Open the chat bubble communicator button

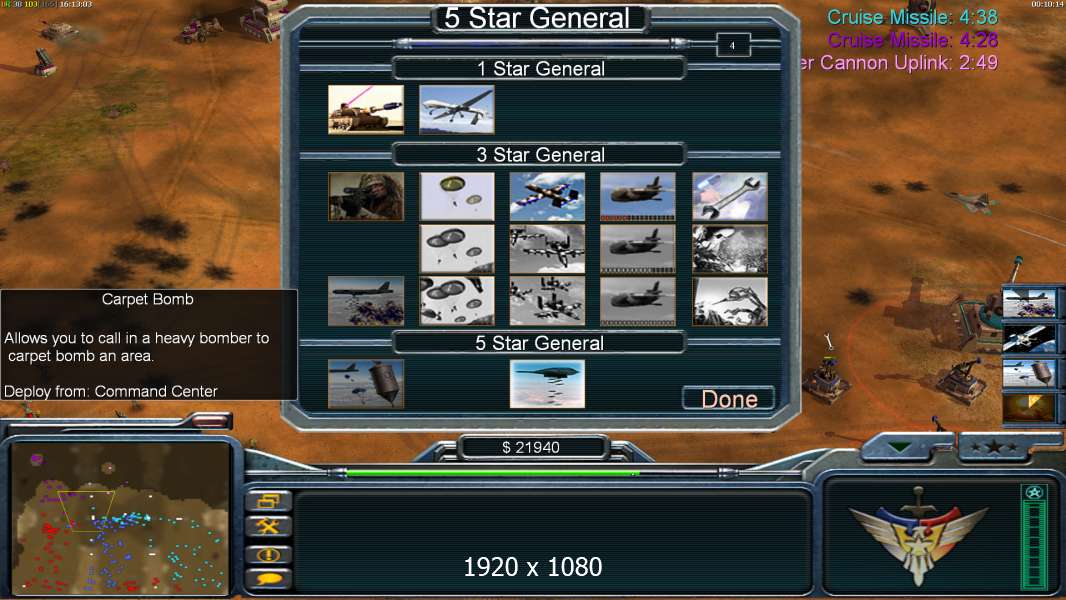pyautogui.click(x=269, y=579)
